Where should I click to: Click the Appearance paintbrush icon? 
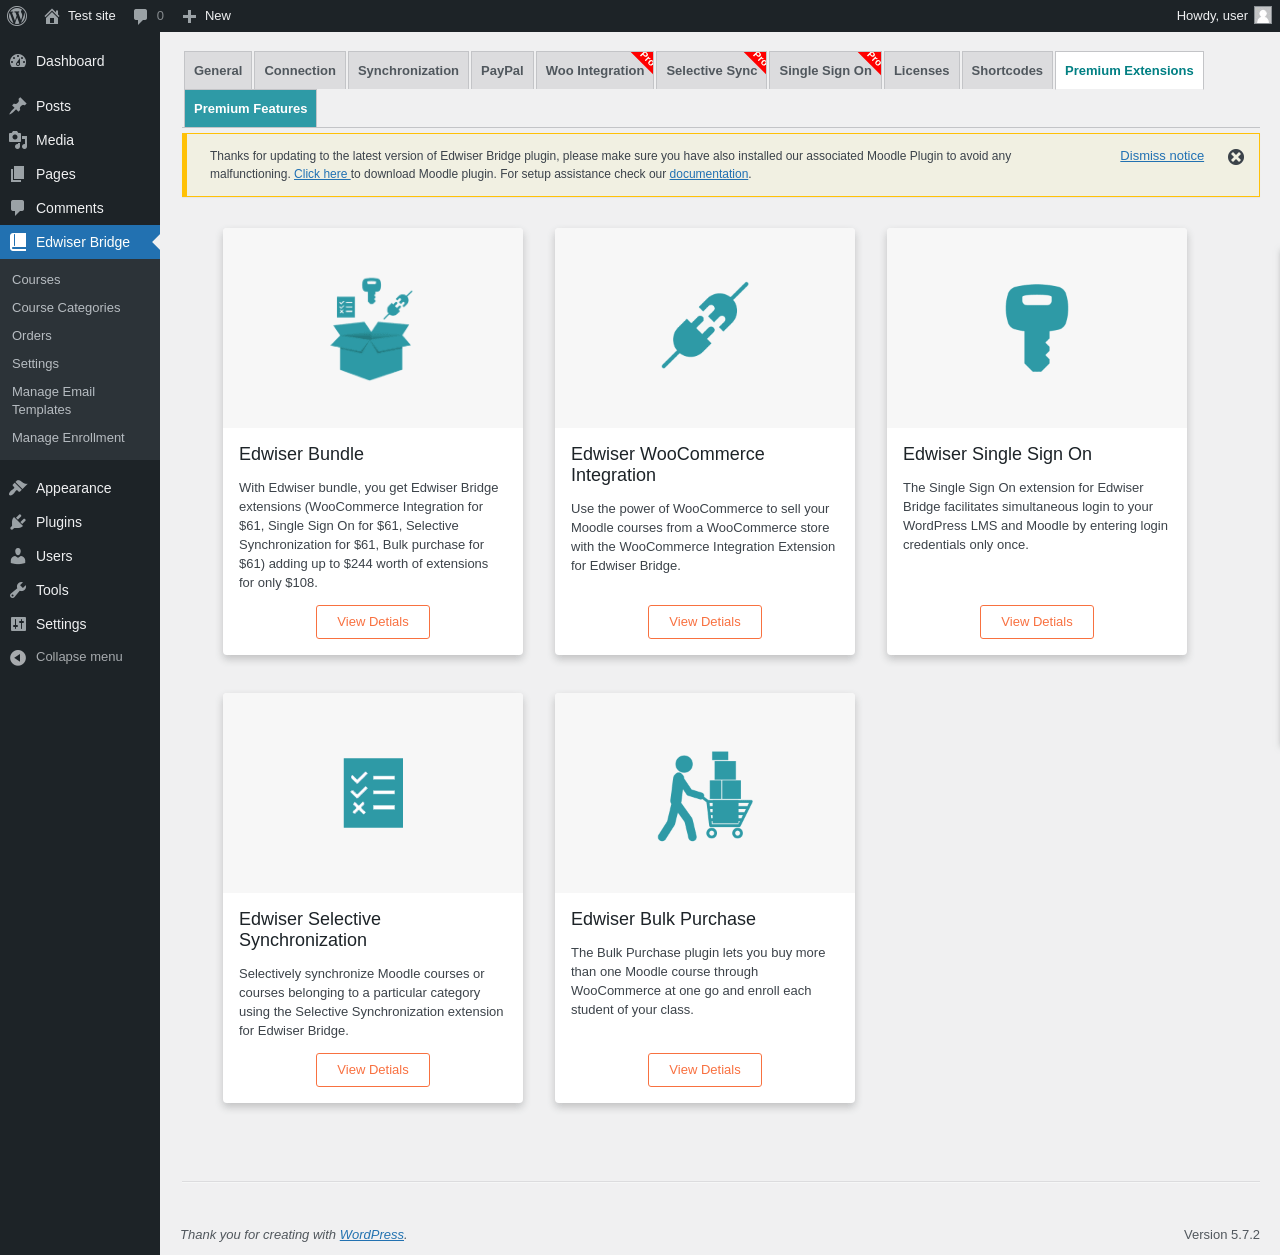tap(18, 488)
